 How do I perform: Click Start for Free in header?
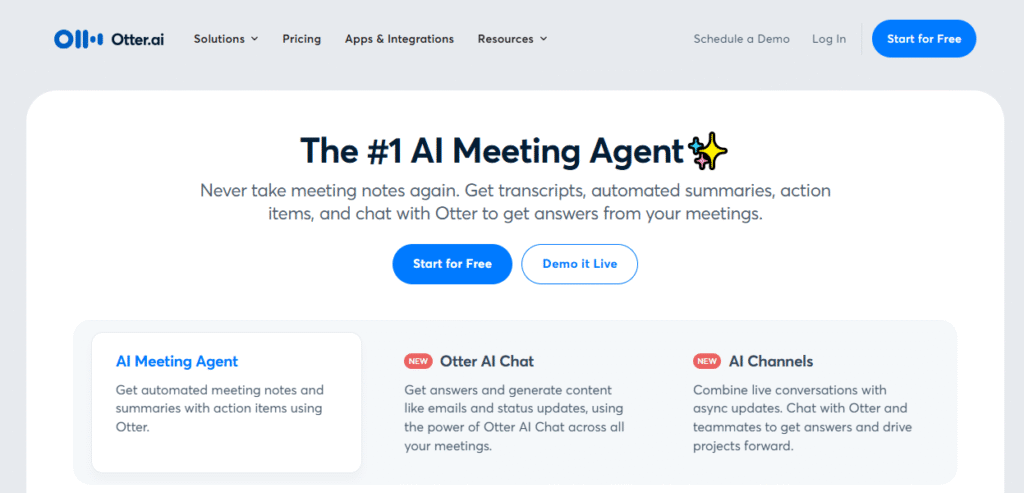point(924,39)
